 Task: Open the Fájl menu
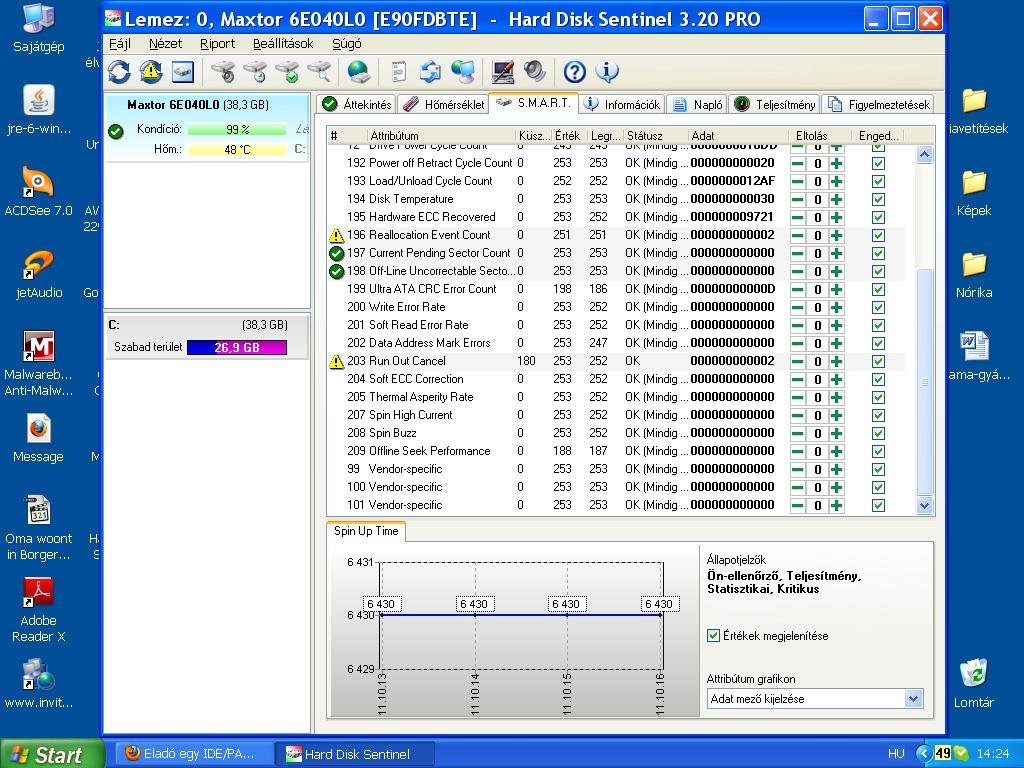[120, 44]
